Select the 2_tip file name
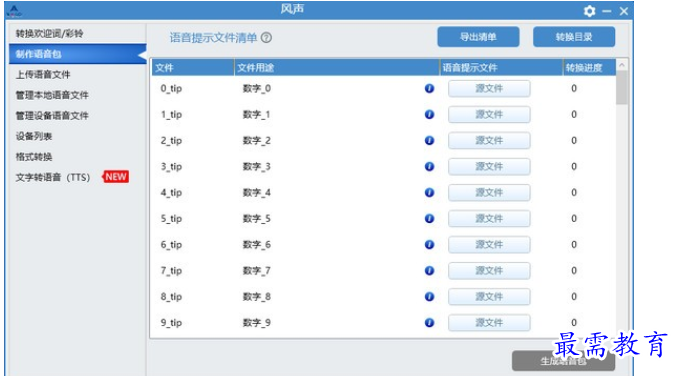The height and width of the screenshot is (376, 676). coord(171,141)
